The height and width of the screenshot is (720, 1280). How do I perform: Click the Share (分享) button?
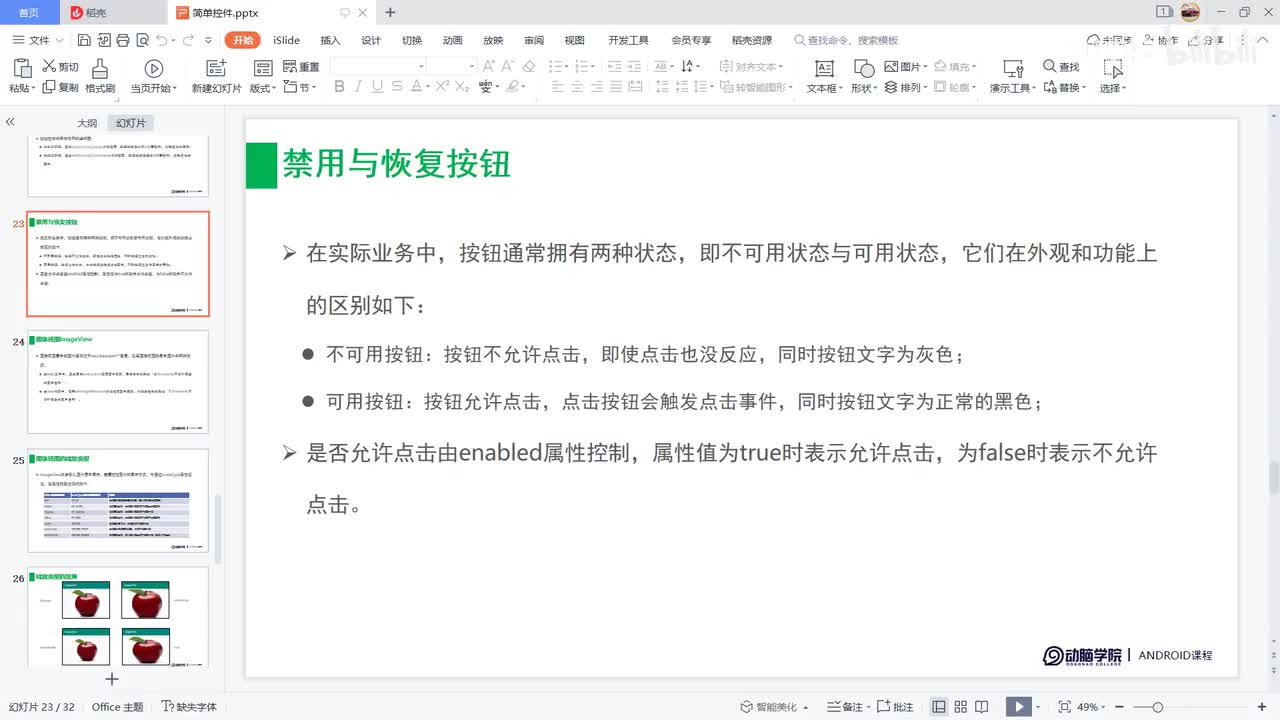pyautogui.click(x=1208, y=40)
